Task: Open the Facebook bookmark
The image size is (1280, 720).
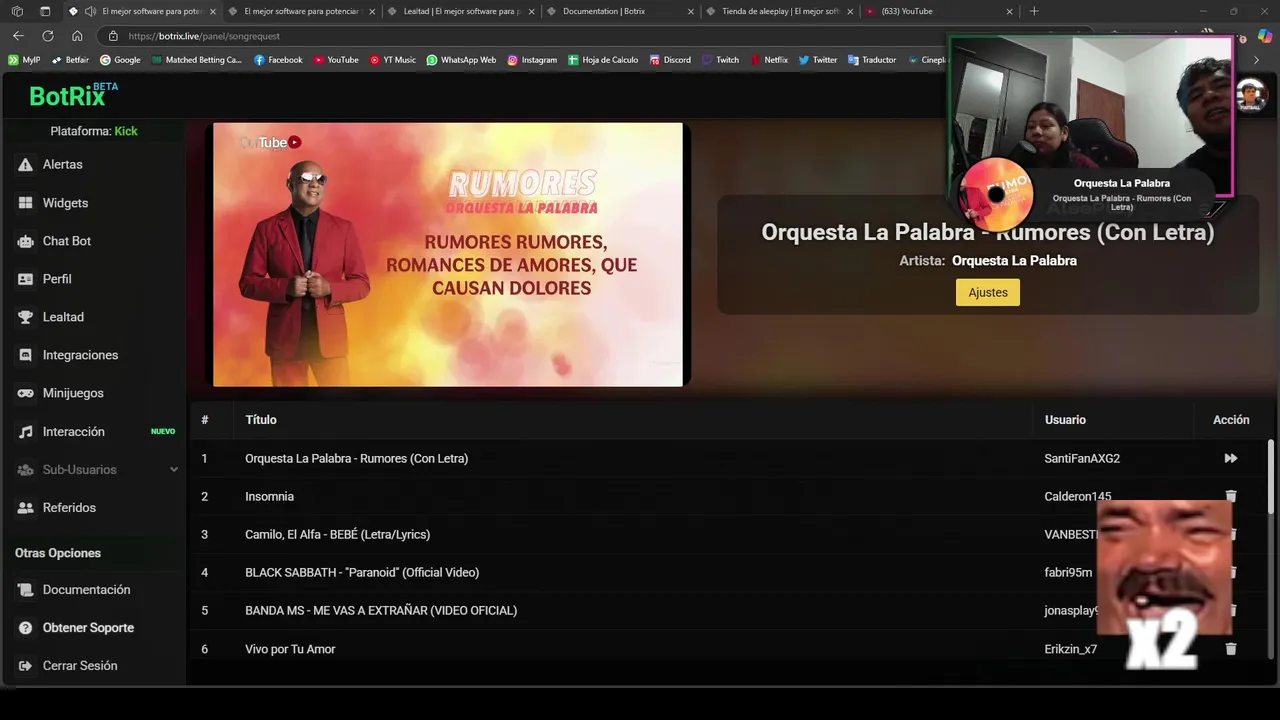Action: click(x=278, y=60)
